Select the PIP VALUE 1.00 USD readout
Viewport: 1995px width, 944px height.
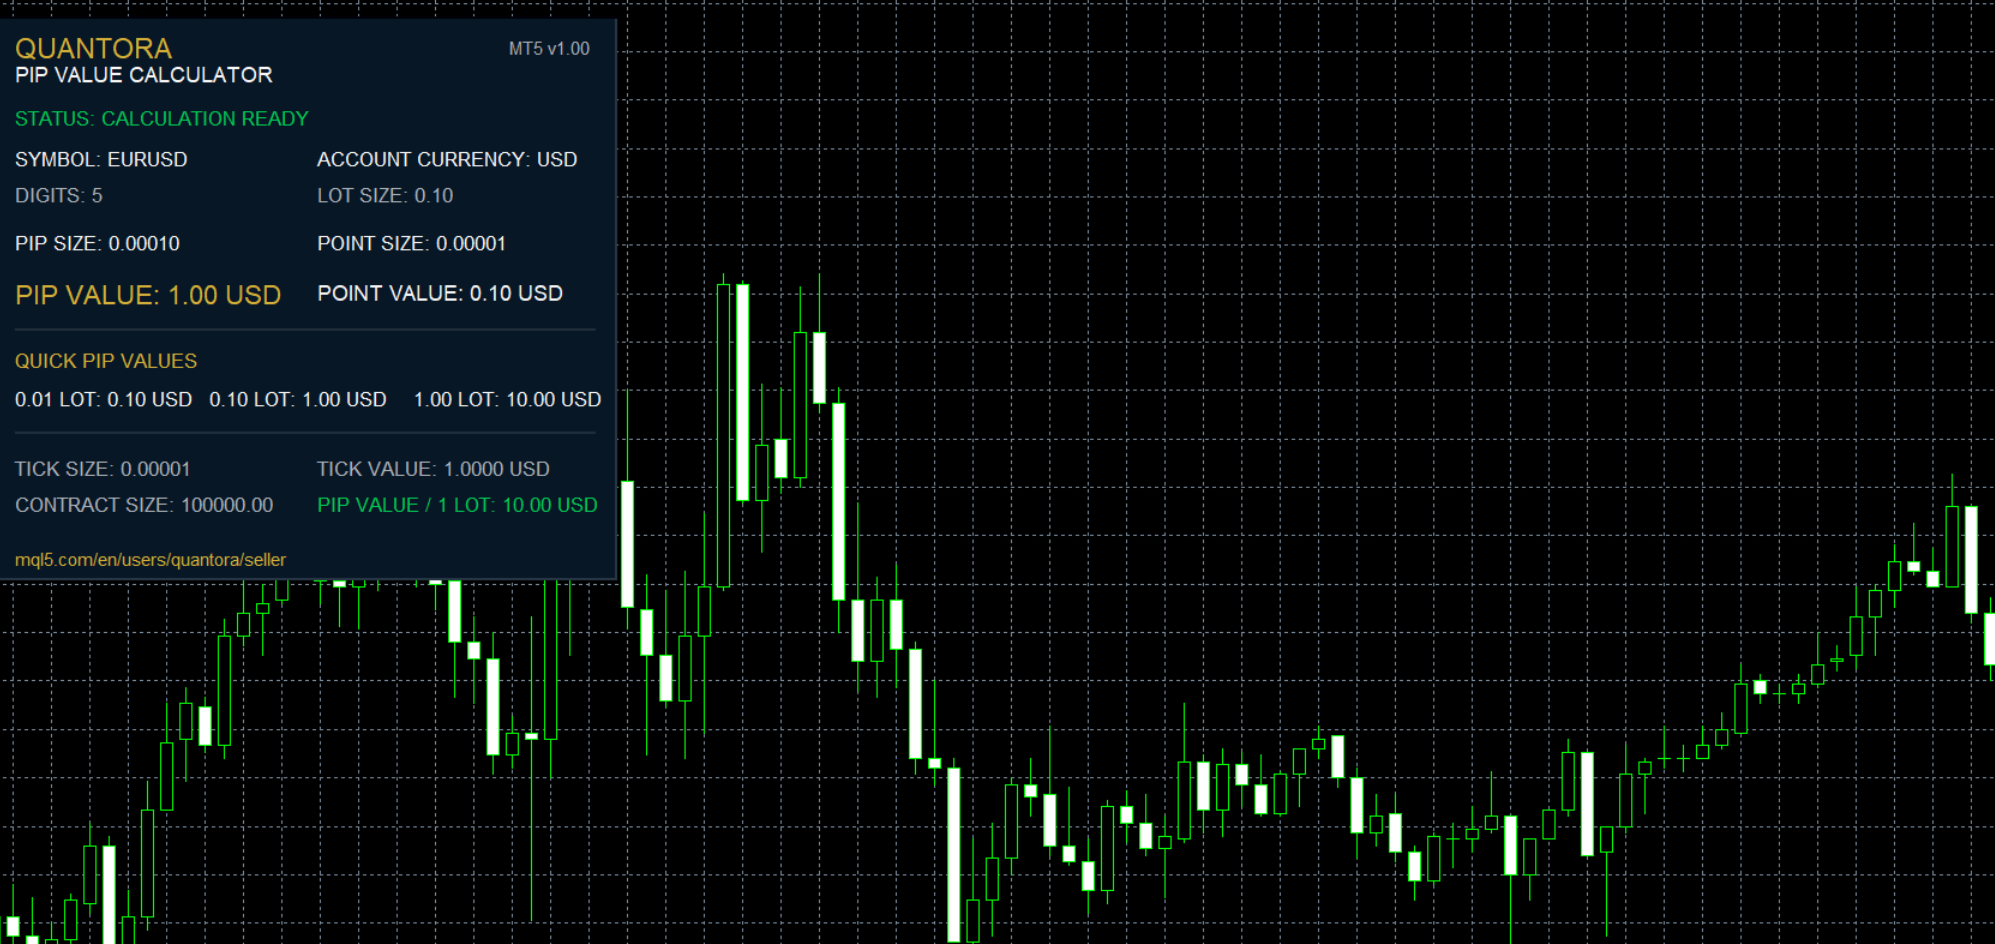coord(148,295)
